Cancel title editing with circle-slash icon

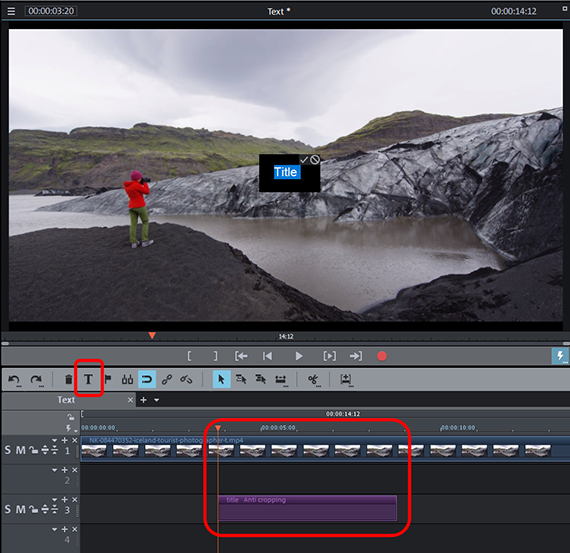pos(315,159)
